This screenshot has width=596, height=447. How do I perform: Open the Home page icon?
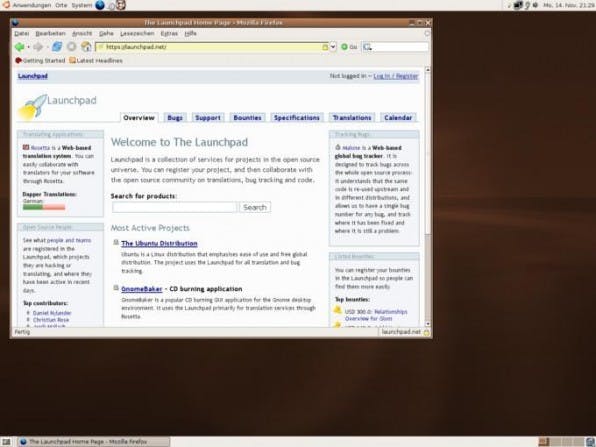click(86, 47)
